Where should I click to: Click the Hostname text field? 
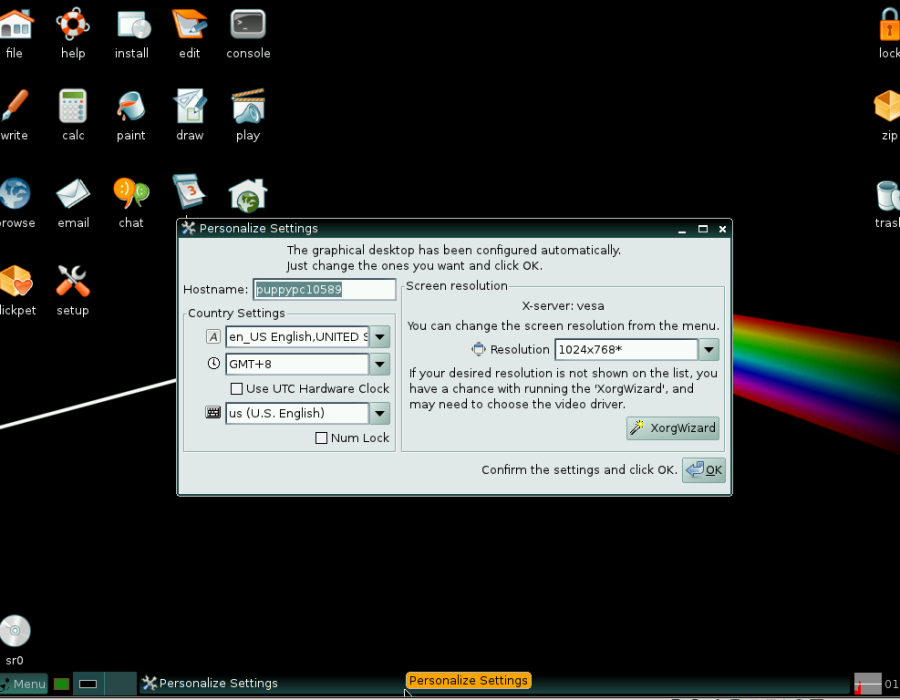[x=324, y=289]
